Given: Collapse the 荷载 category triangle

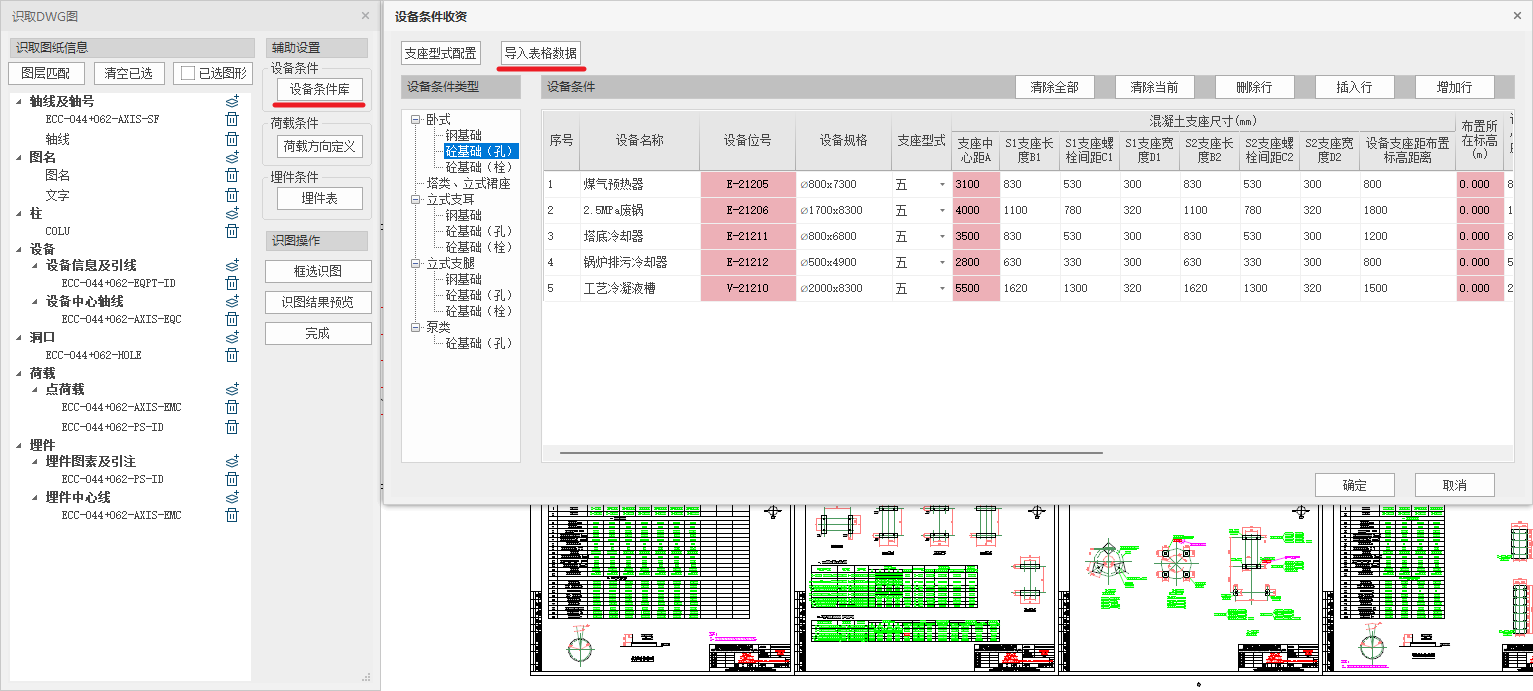Looking at the screenshot, I should pyautogui.click(x=19, y=373).
